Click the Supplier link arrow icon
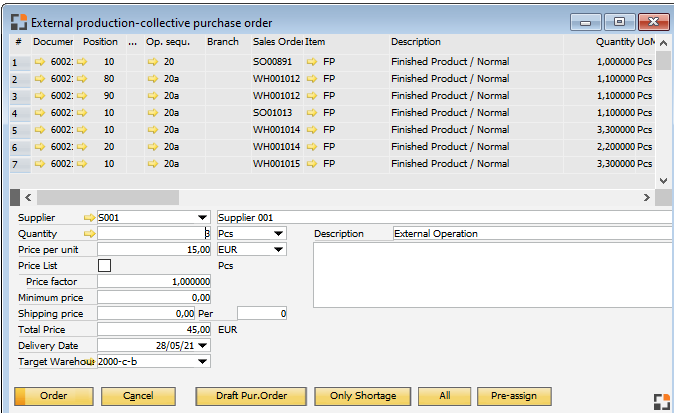This screenshot has height=413, width=674. point(90,217)
